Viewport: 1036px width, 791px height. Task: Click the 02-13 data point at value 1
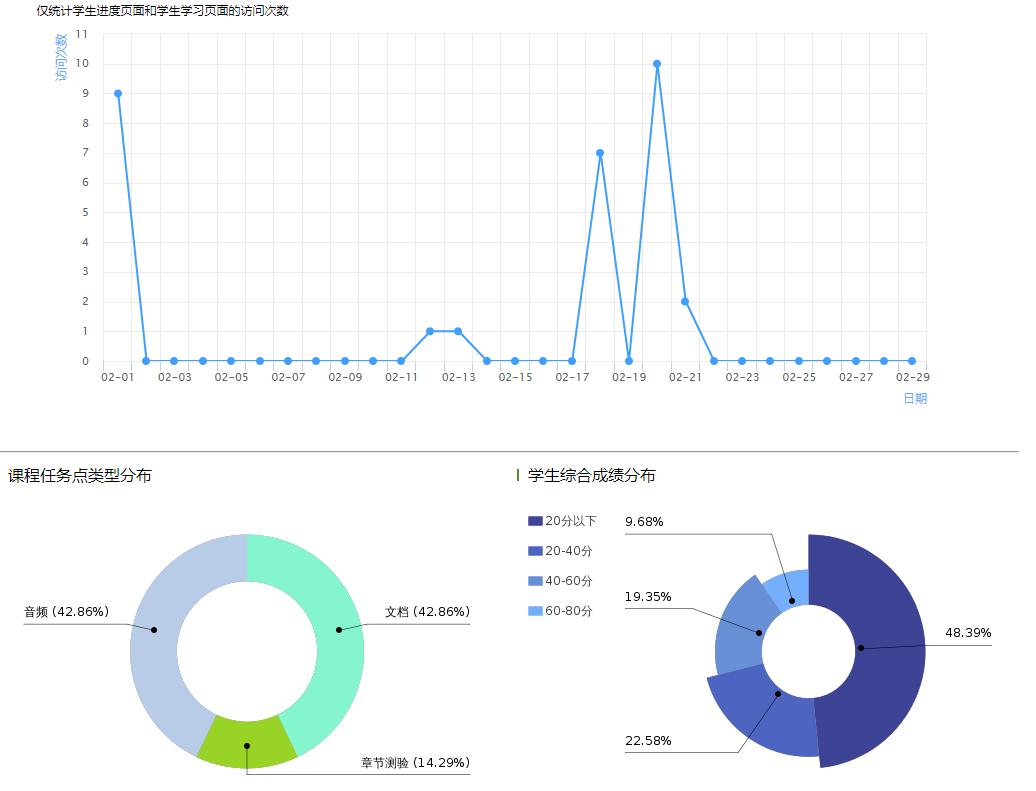click(x=458, y=331)
